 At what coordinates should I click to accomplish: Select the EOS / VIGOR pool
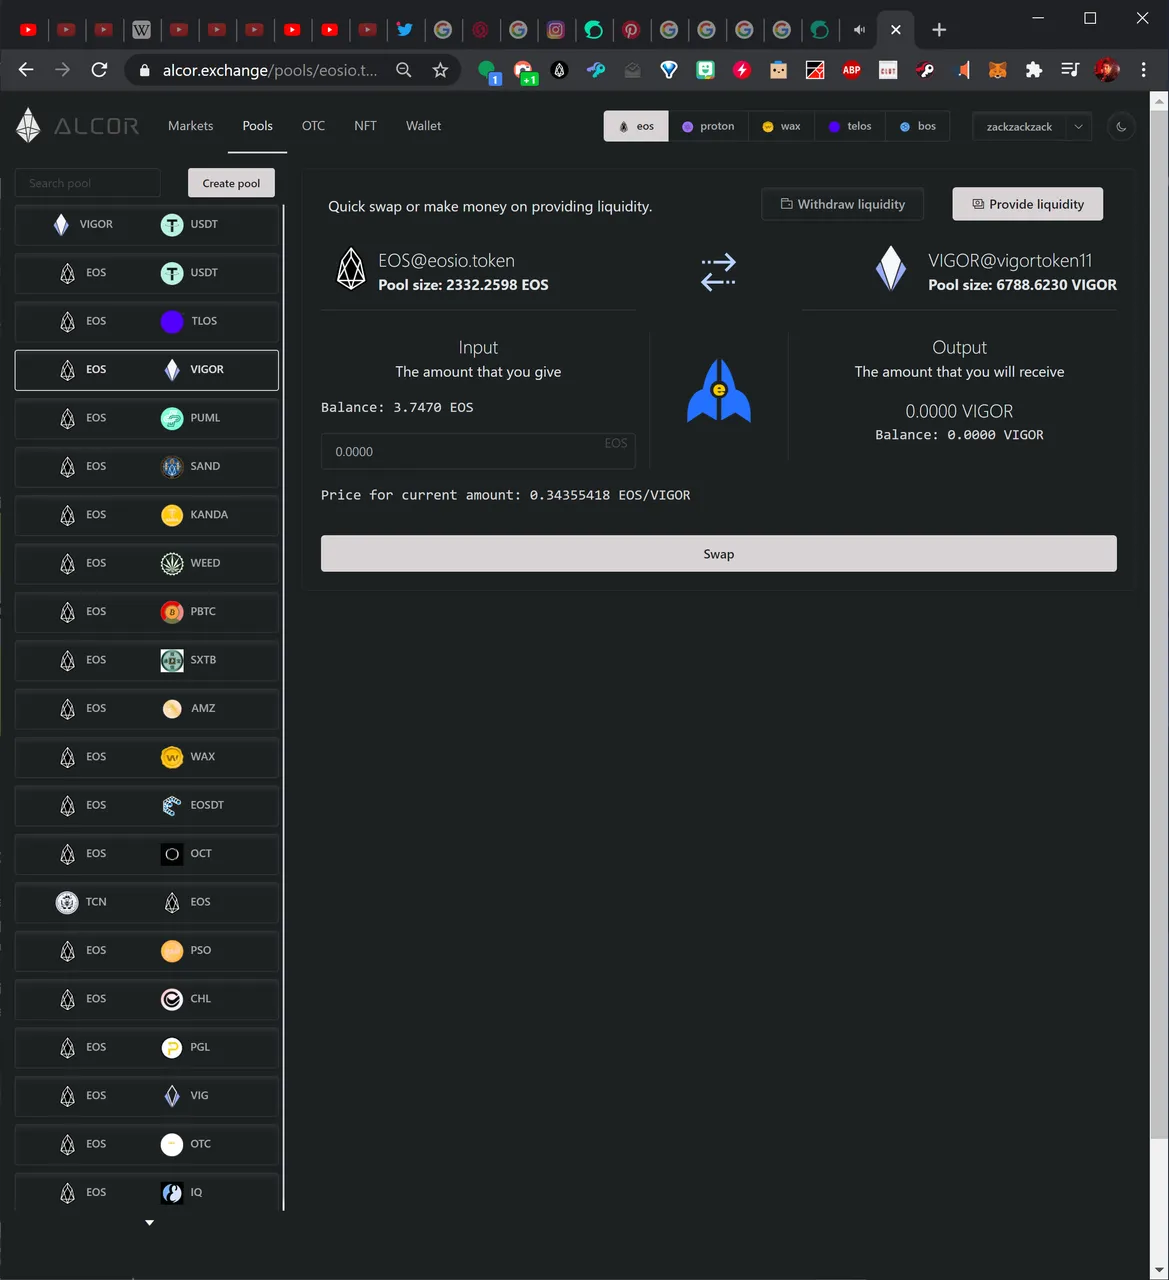[x=147, y=370]
